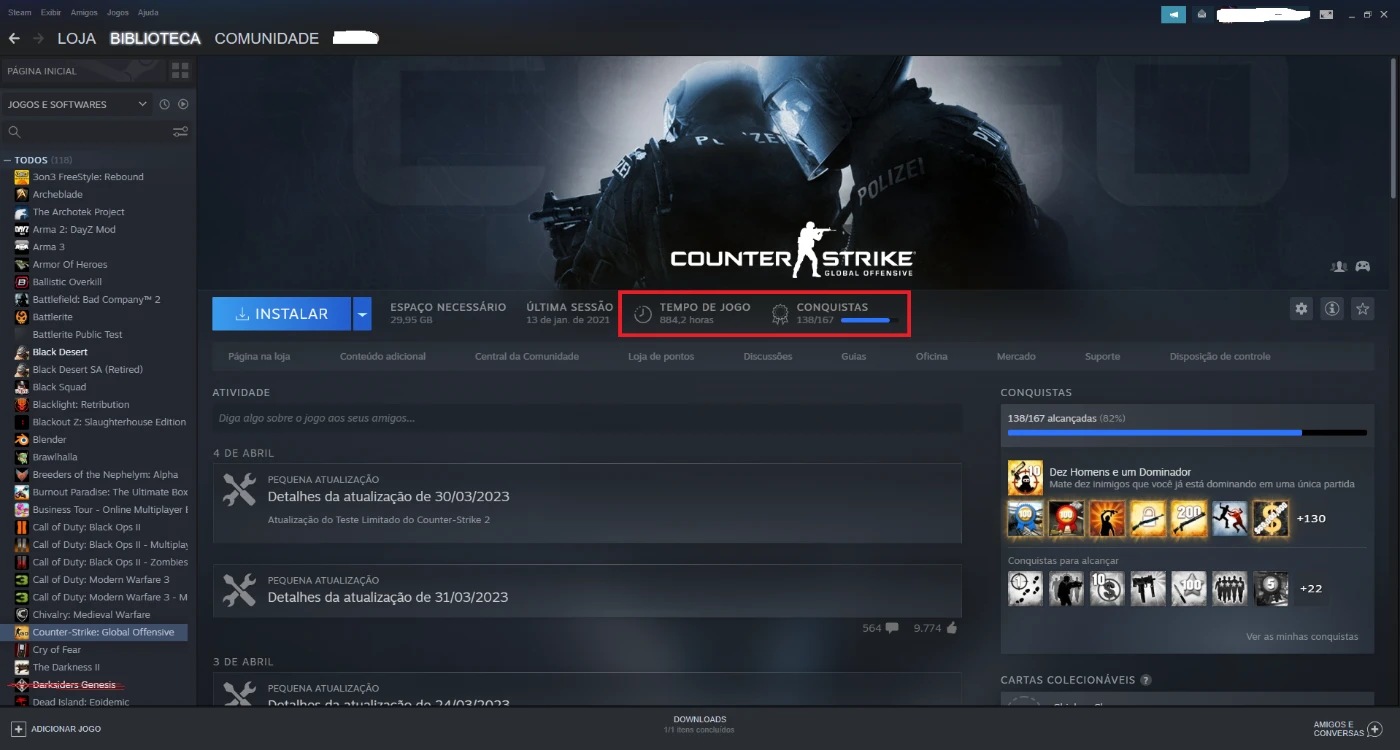The image size is (1400, 750).
Task: View friends who play icon
Action: 1339,266
